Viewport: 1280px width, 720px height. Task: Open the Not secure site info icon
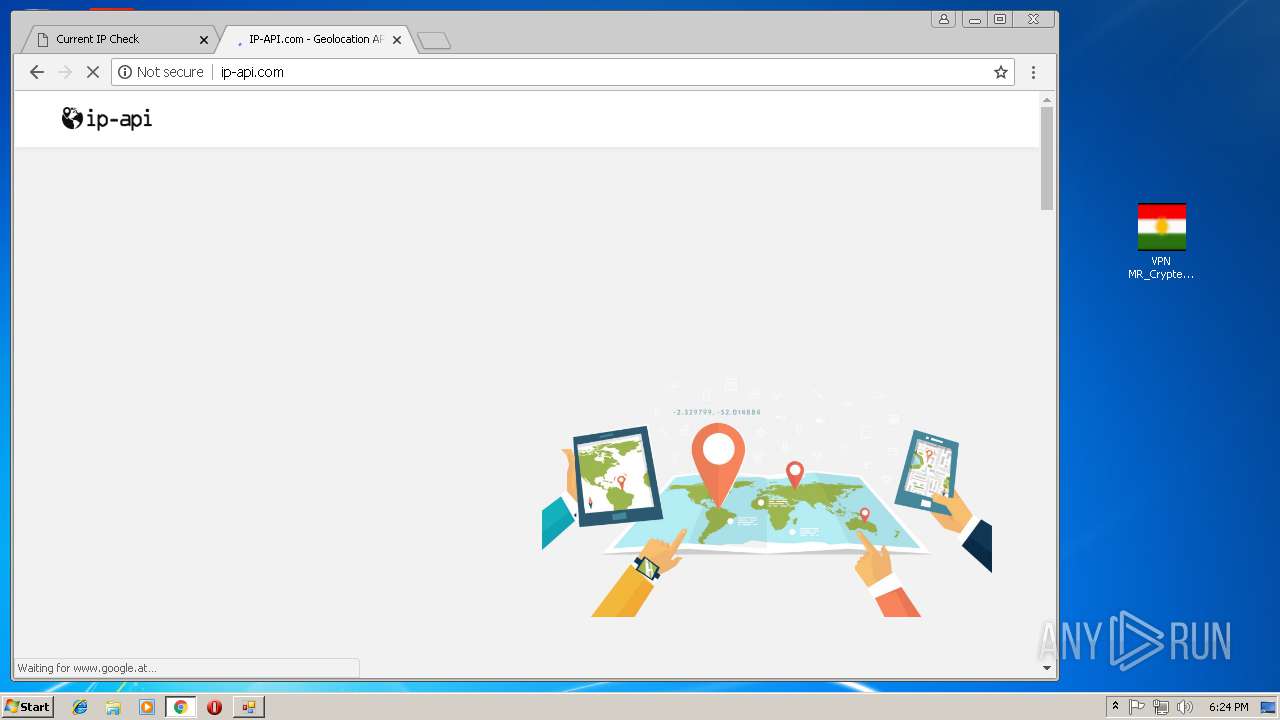[x=125, y=72]
